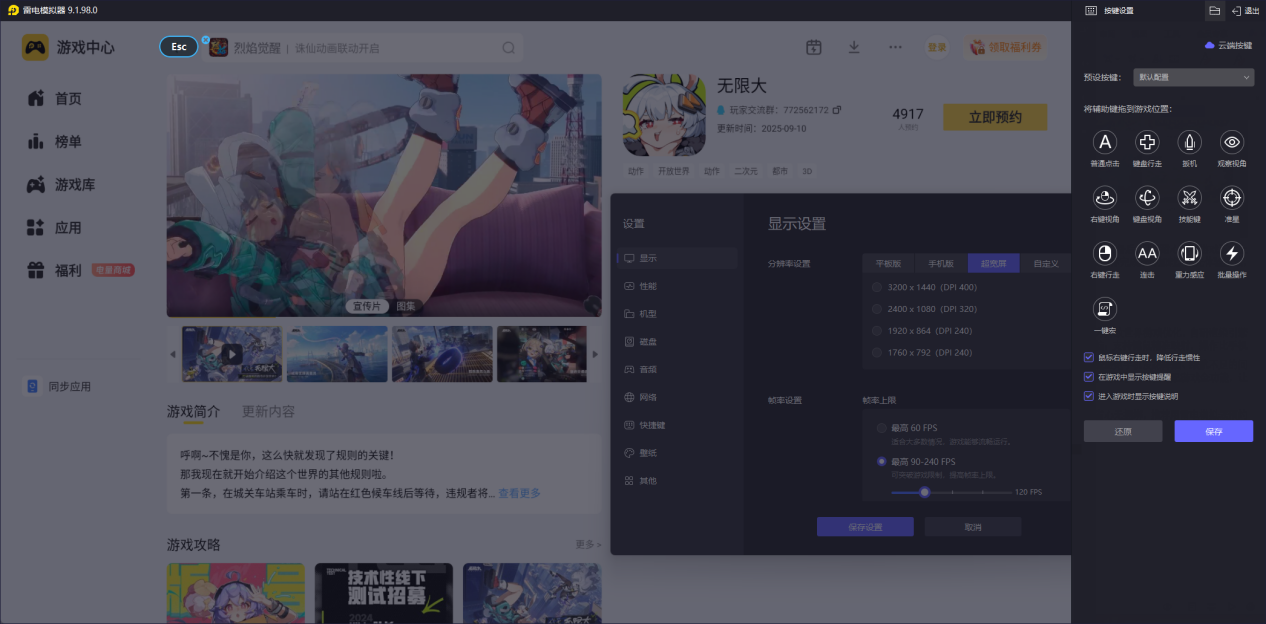
Task: Open the calendar icon in top bar
Action: pyautogui.click(x=814, y=47)
